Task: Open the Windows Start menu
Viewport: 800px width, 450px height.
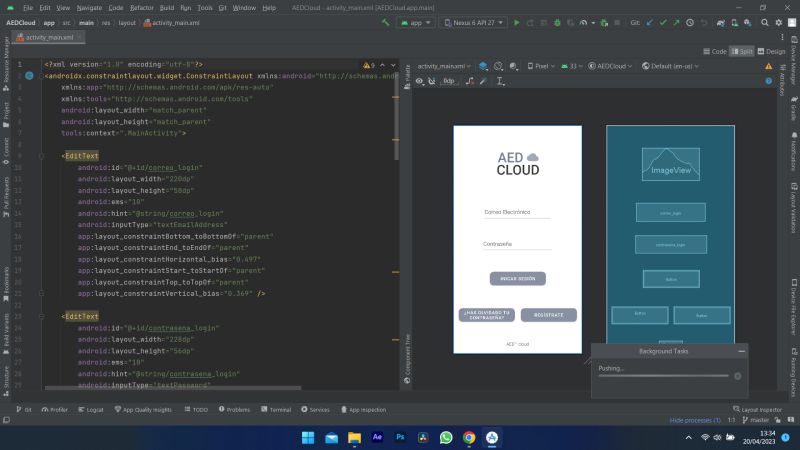Action: click(308, 437)
